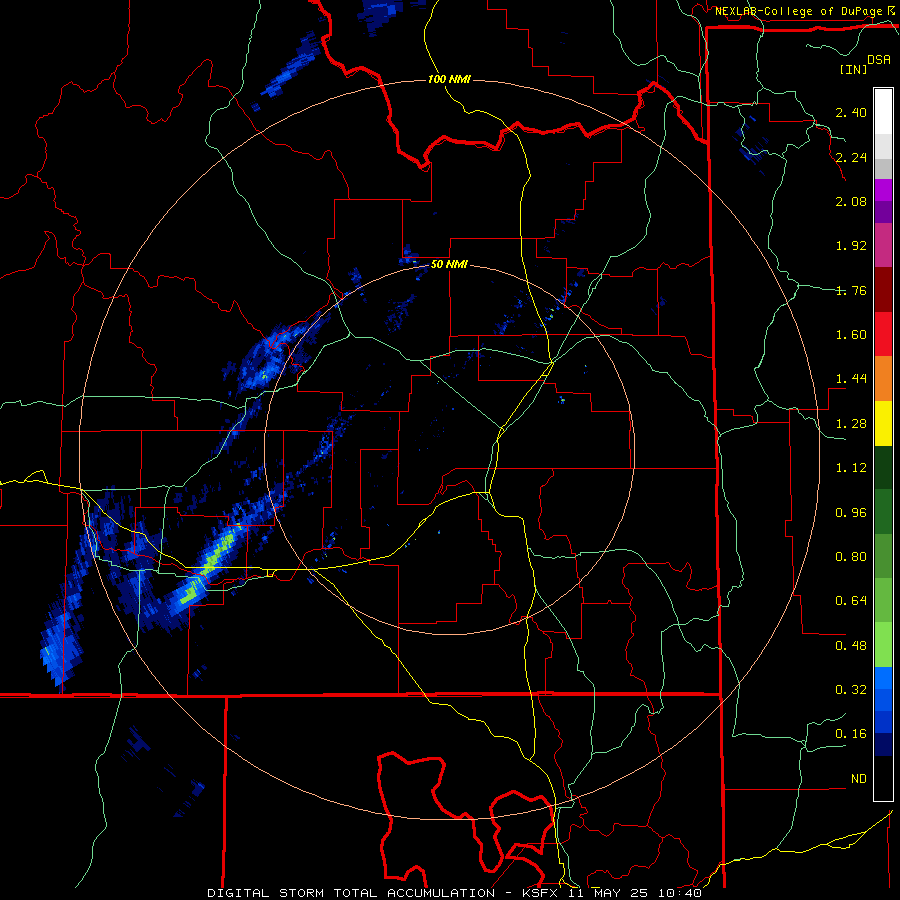Click the 50 NMI range ring label
Image resolution: width=900 pixels, height=900 pixels.
(449, 265)
